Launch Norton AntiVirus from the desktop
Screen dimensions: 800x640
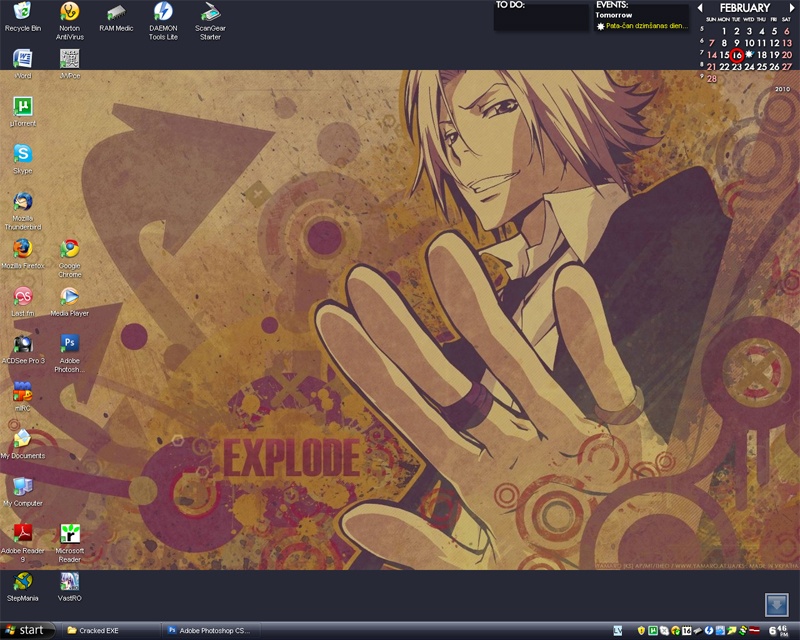point(69,20)
